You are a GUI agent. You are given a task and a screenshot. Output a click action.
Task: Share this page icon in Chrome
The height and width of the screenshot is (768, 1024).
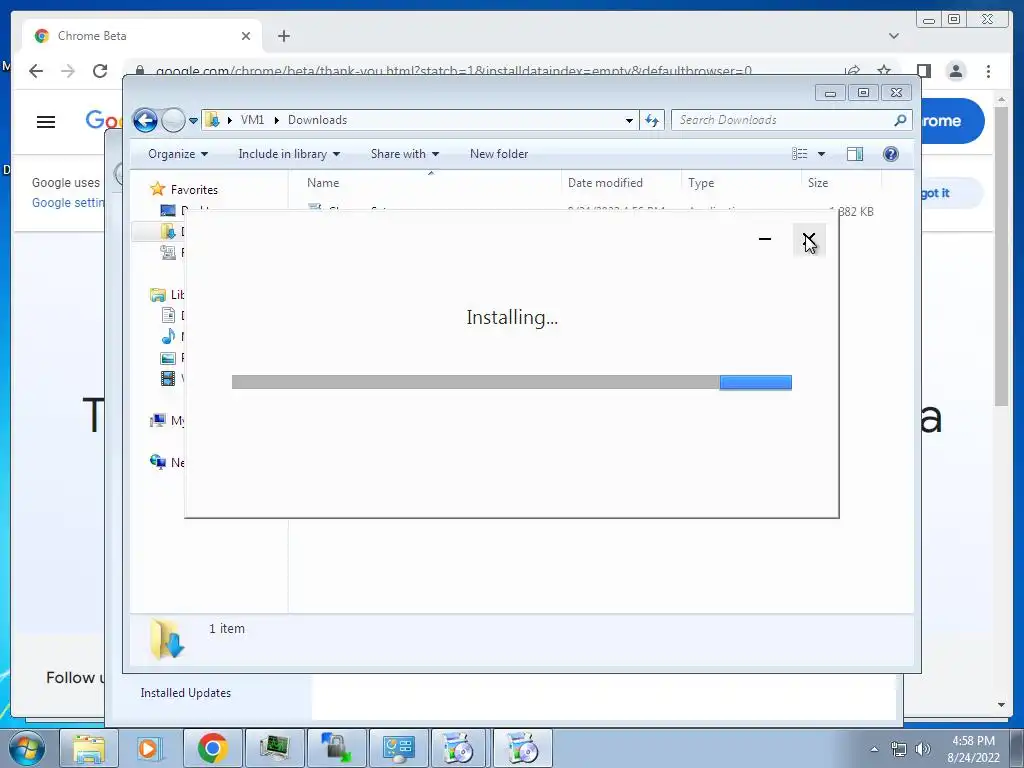(852, 71)
